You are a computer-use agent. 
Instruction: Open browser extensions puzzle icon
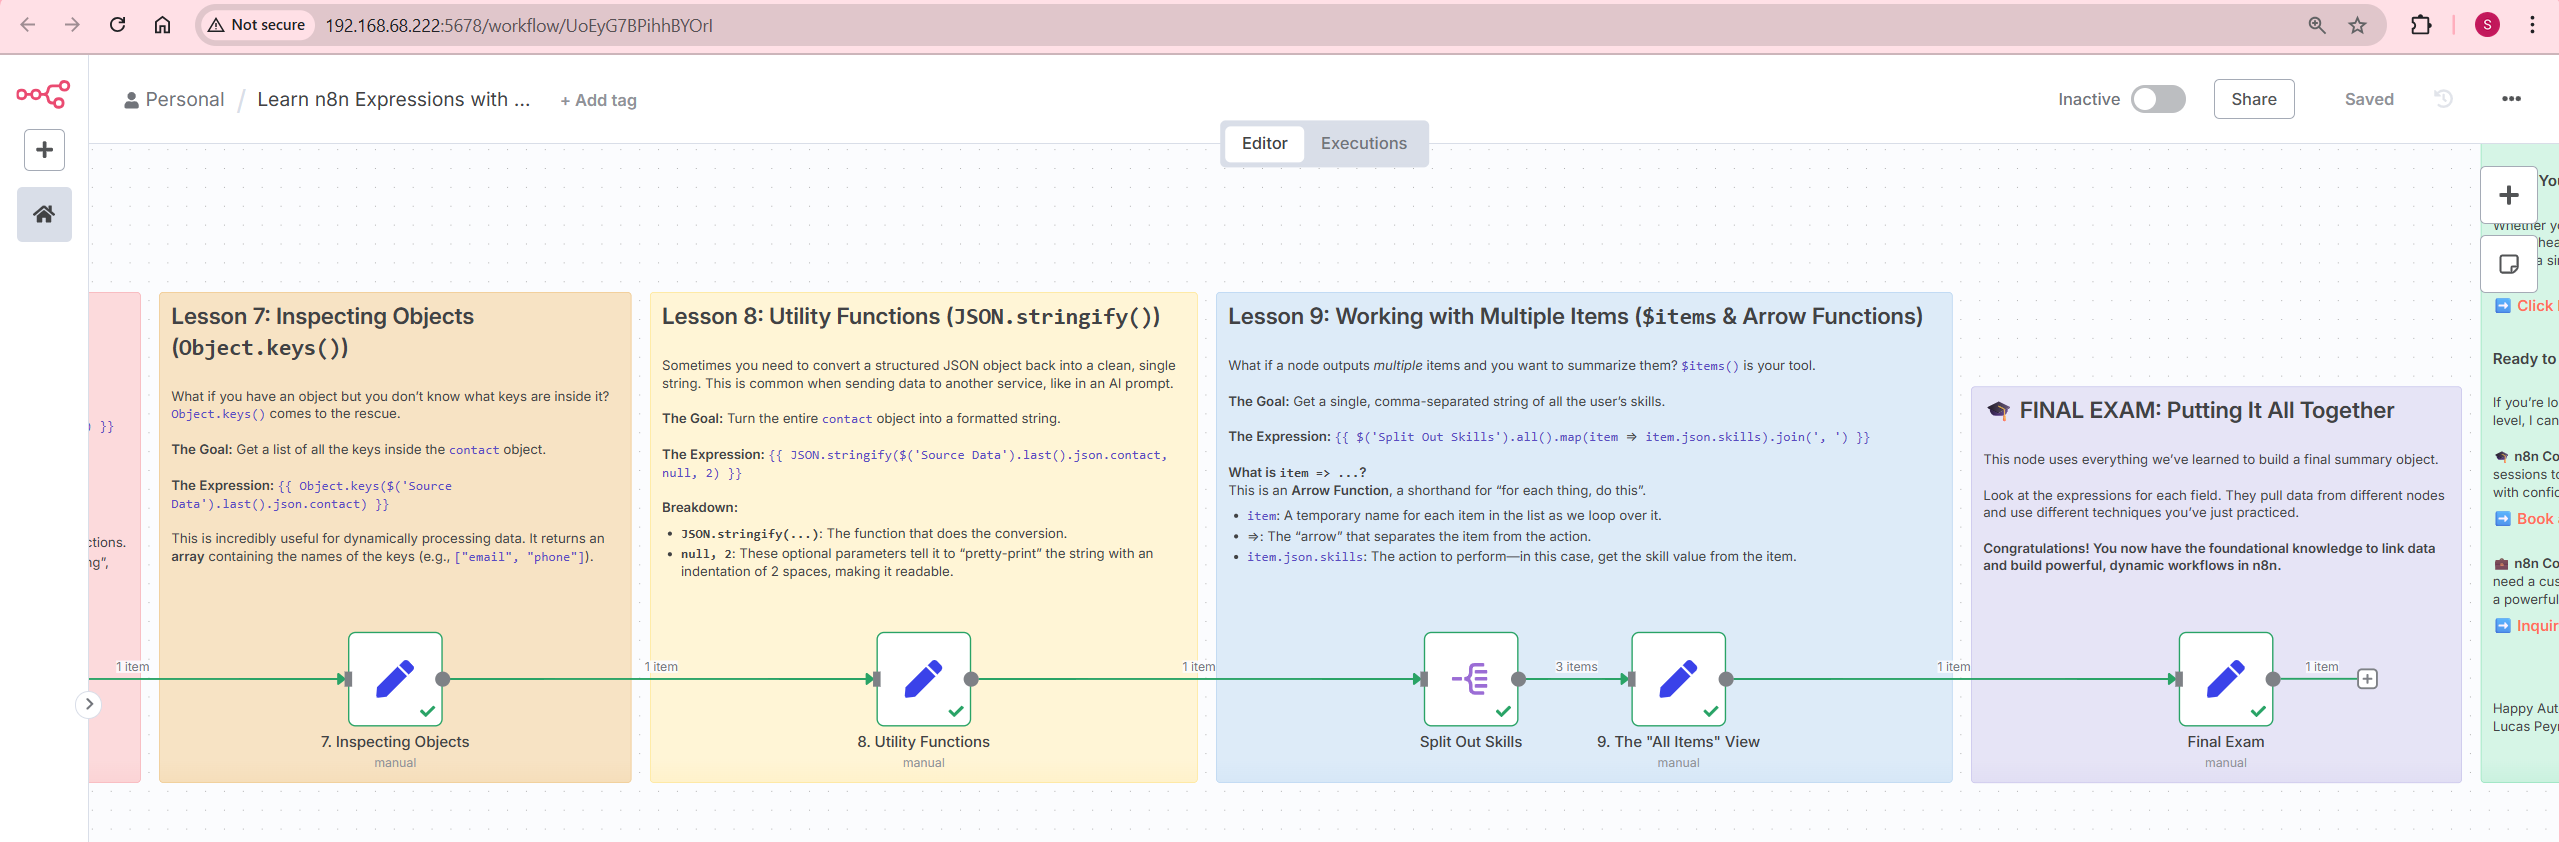[x=2421, y=25]
